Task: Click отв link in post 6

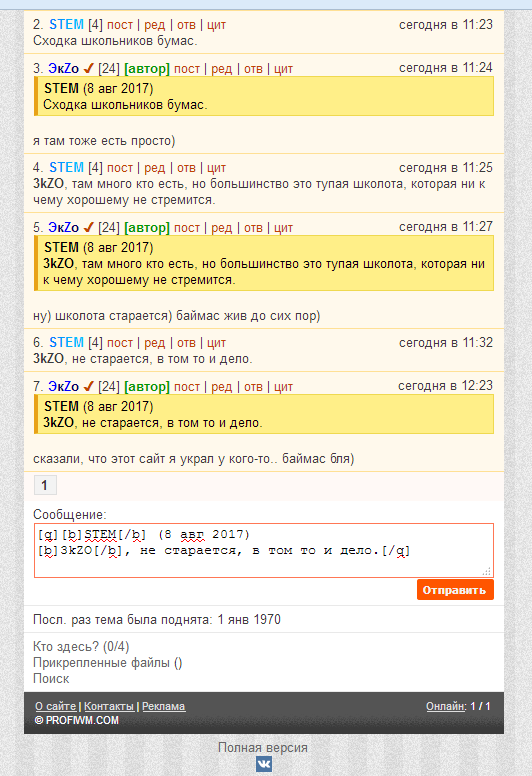Action: [x=187, y=342]
